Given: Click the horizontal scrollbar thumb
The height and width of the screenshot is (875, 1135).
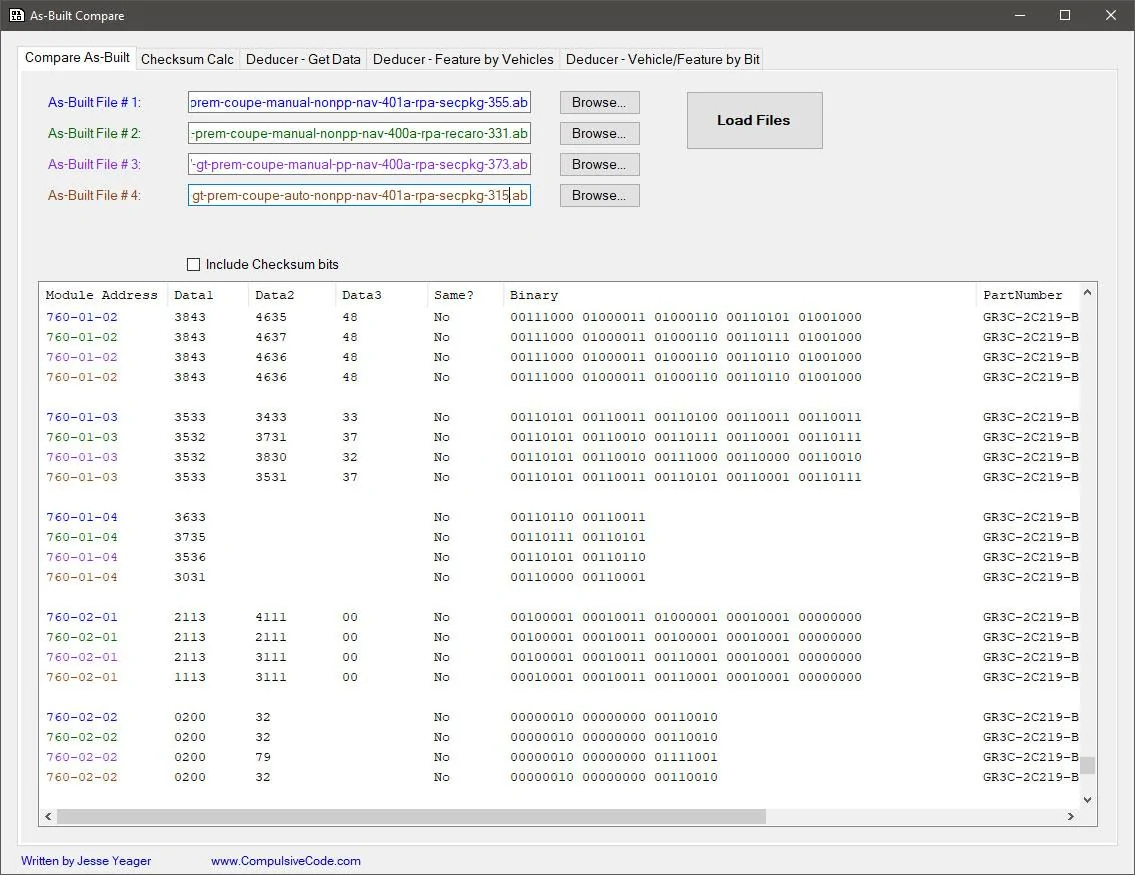Looking at the screenshot, I should tap(411, 816).
